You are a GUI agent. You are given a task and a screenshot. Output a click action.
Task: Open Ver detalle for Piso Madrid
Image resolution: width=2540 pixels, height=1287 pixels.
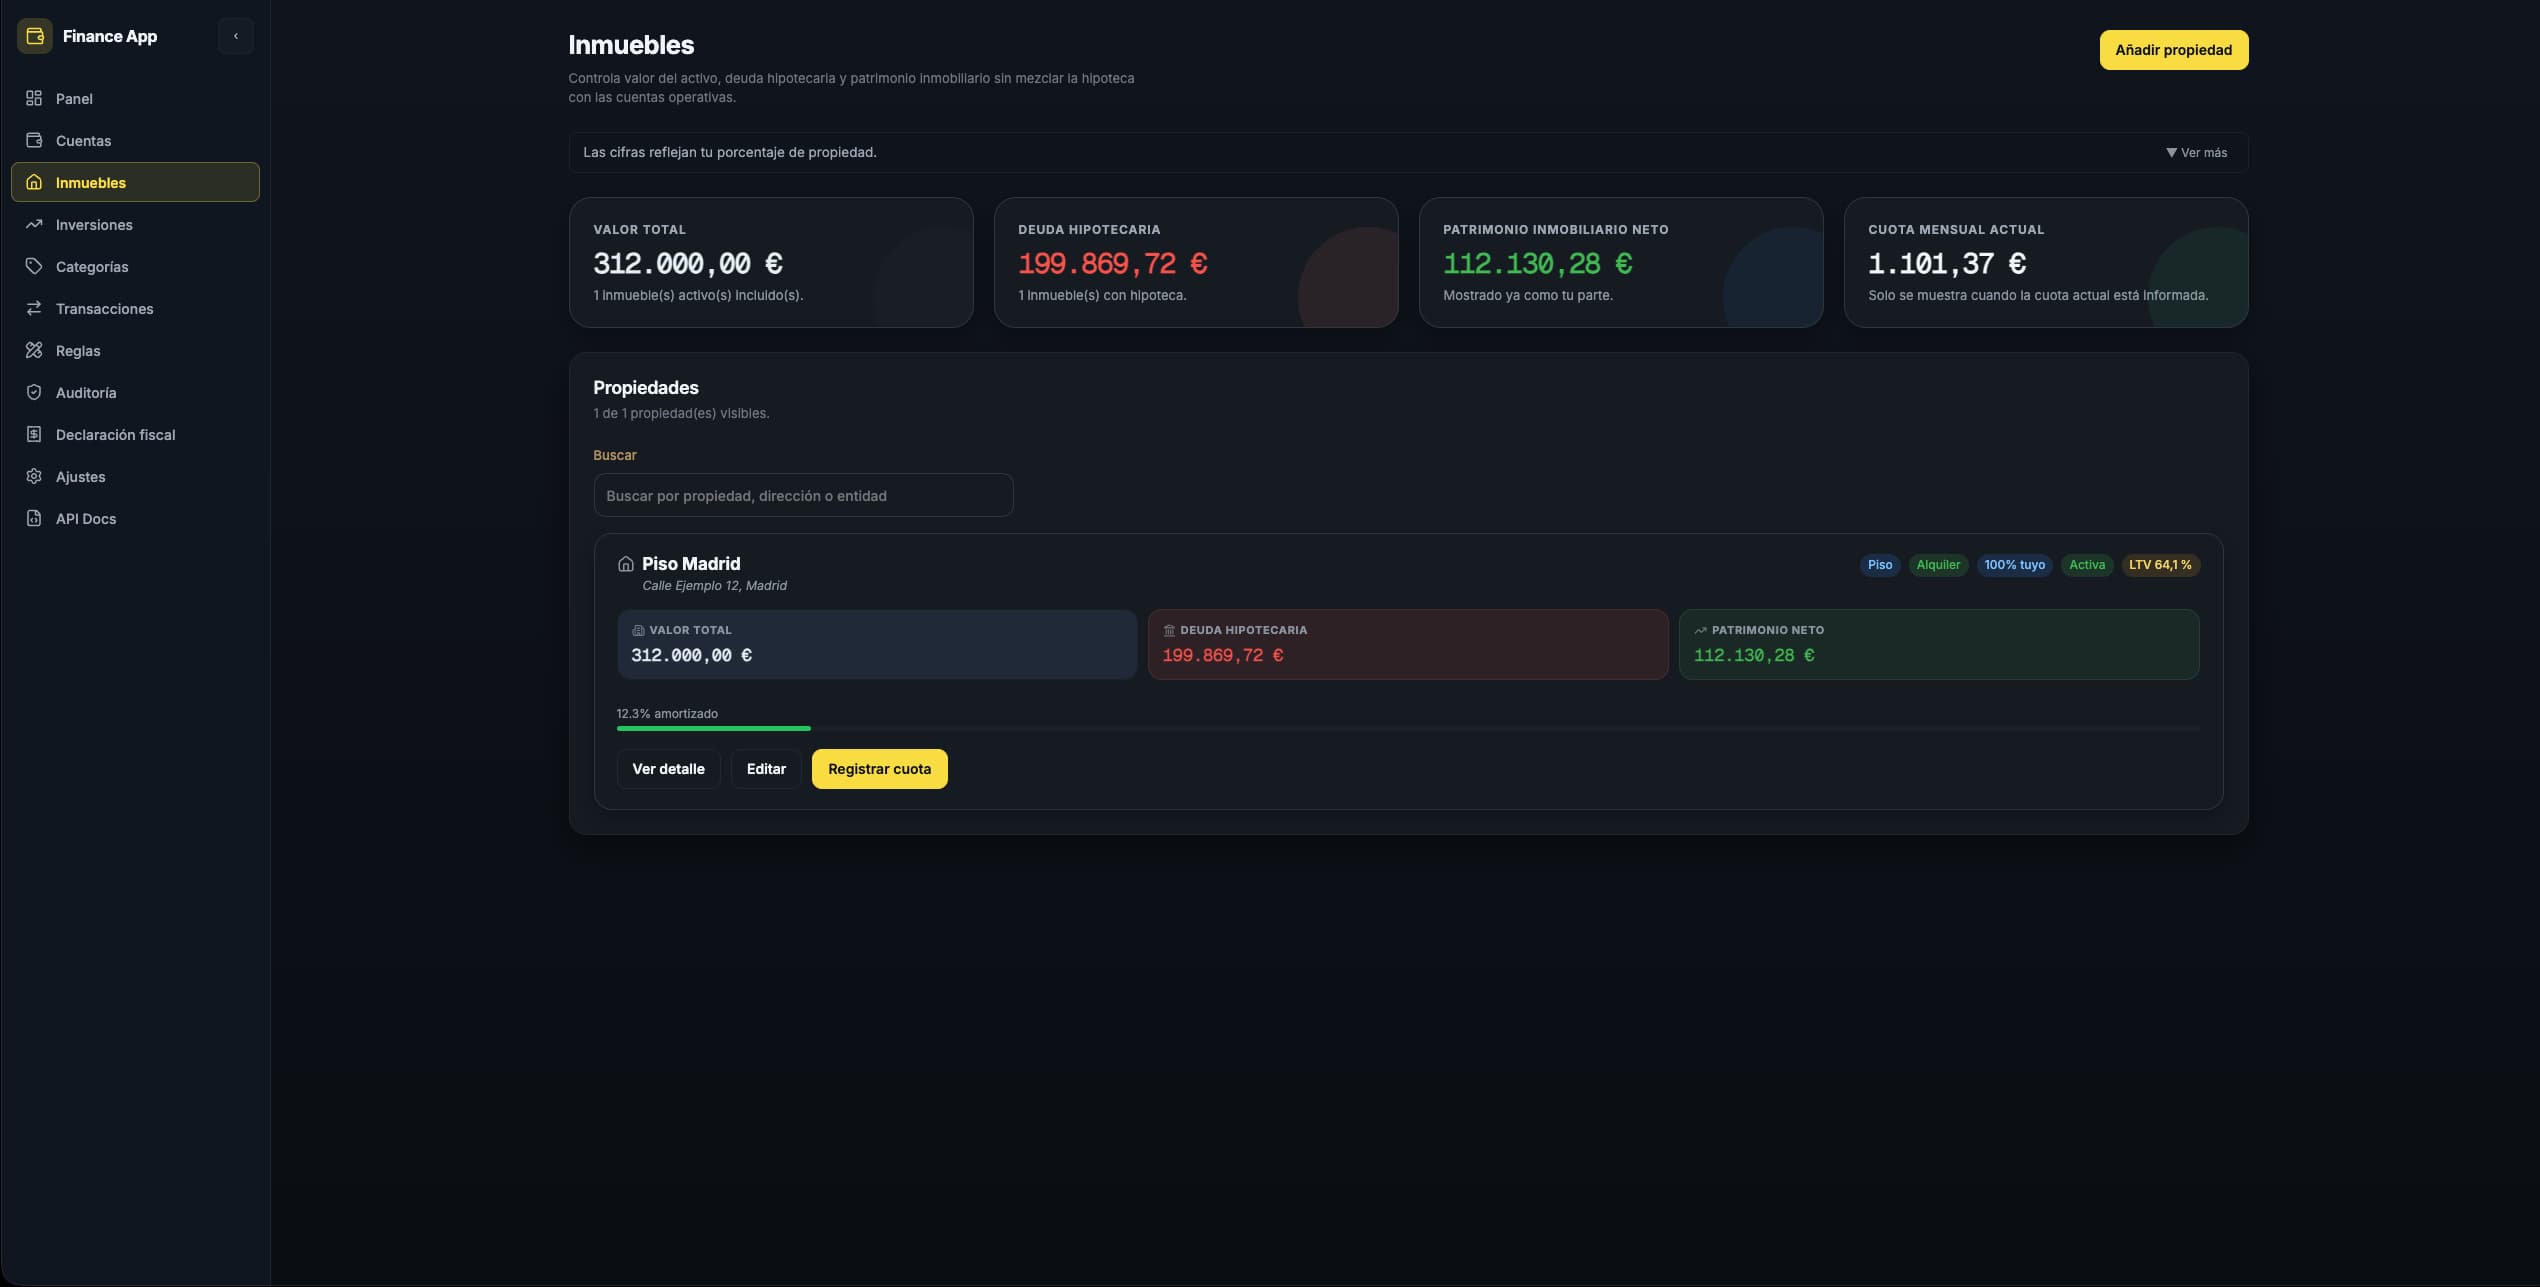click(x=668, y=769)
